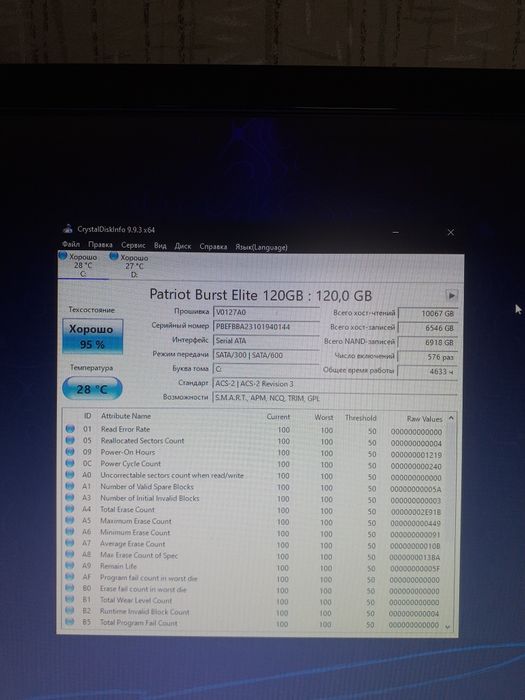Open the Язык(Language) menu

[x=261, y=247]
